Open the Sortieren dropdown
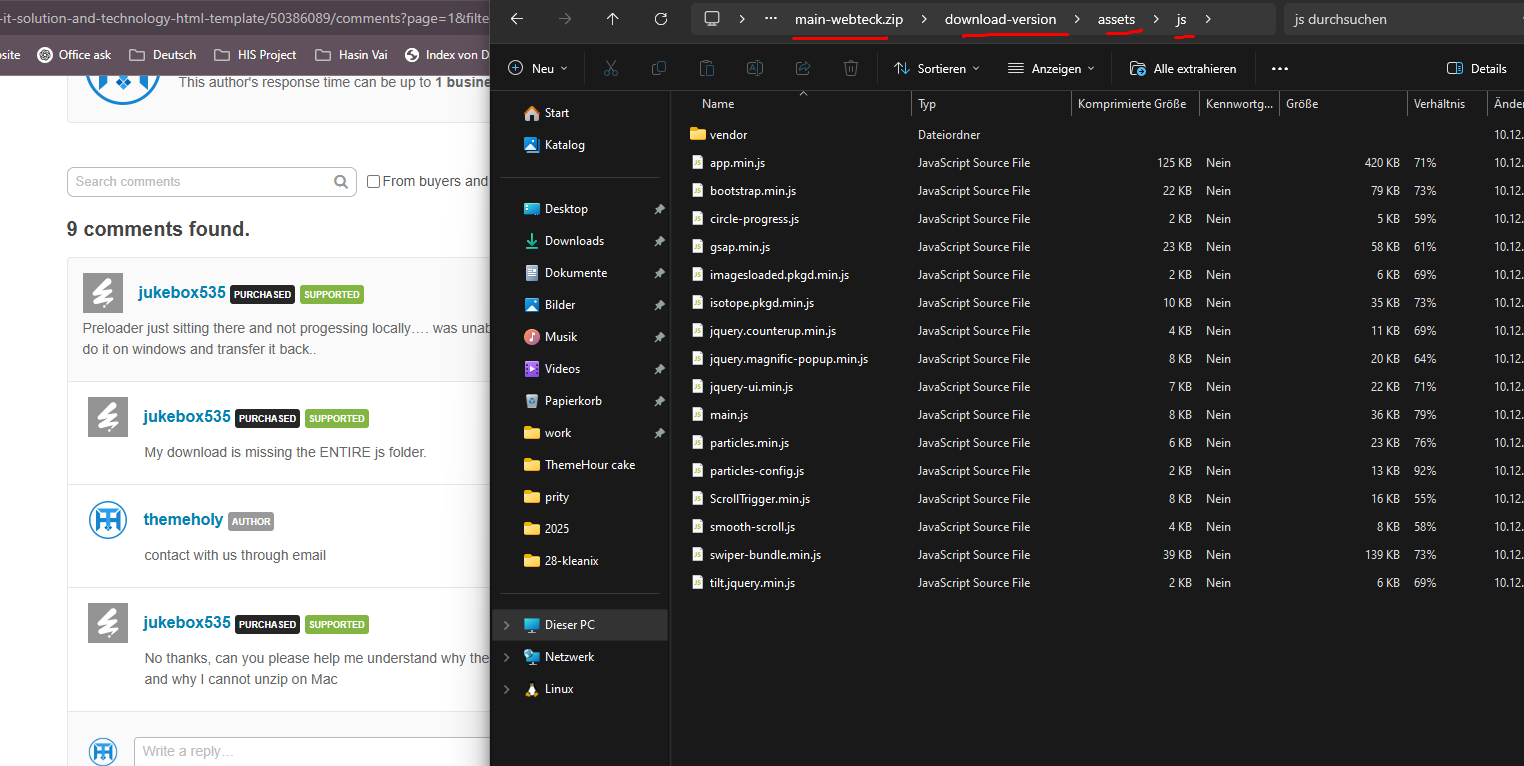This screenshot has height=766, width=1524. (936, 68)
